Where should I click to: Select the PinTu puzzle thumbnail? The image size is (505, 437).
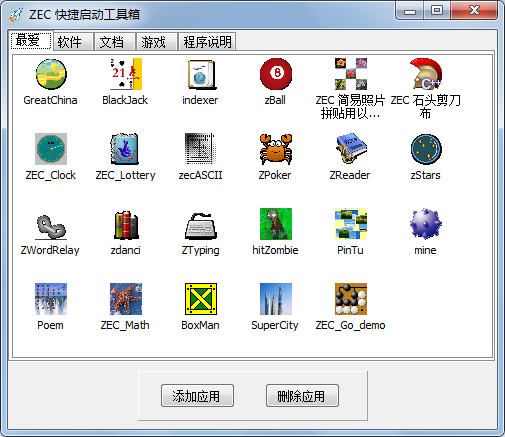[x=351, y=224]
